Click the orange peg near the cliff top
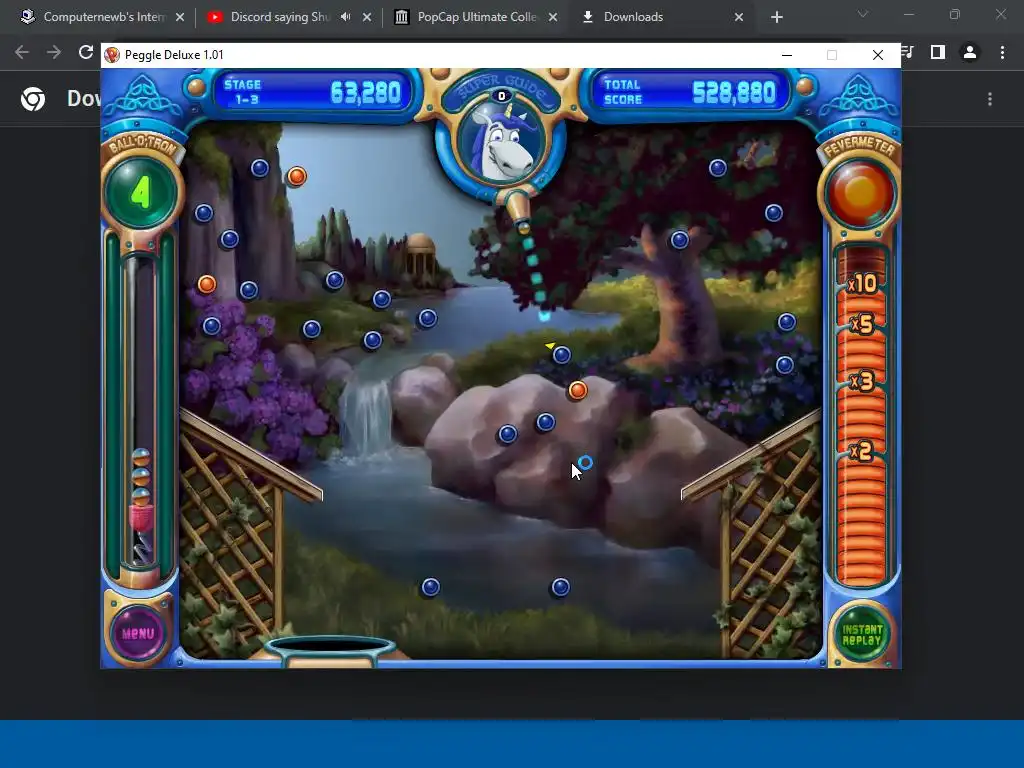The image size is (1024, 768). pos(296,176)
